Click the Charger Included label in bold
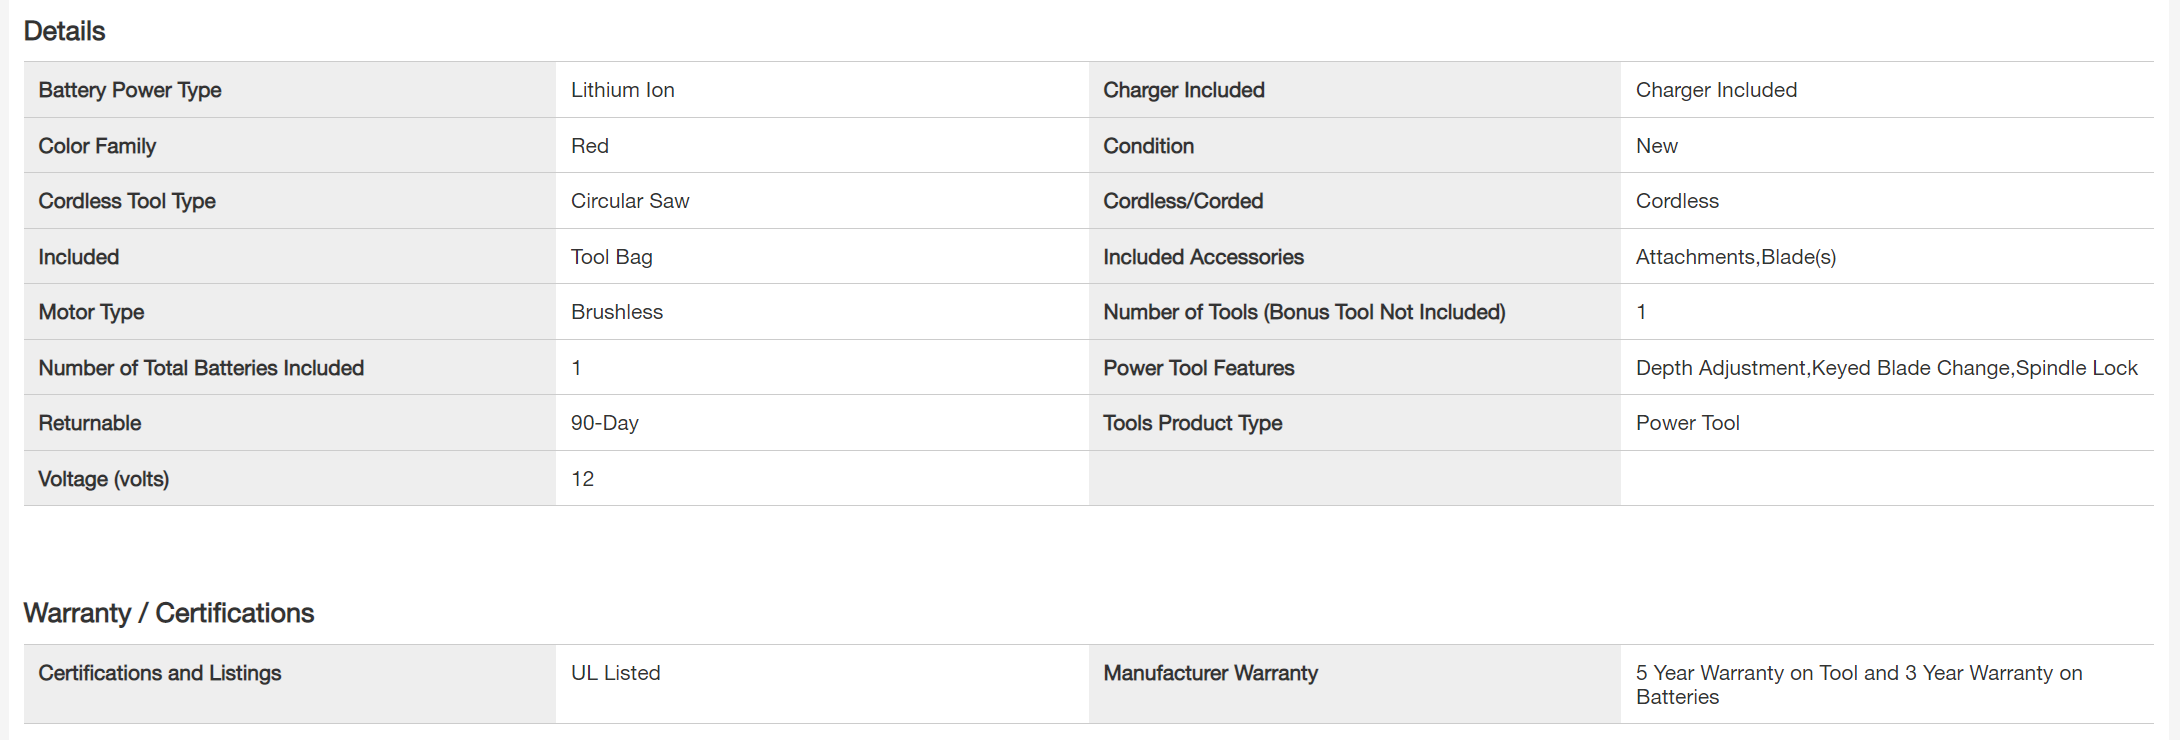The image size is (2180, 740). tap(1183, 90)
